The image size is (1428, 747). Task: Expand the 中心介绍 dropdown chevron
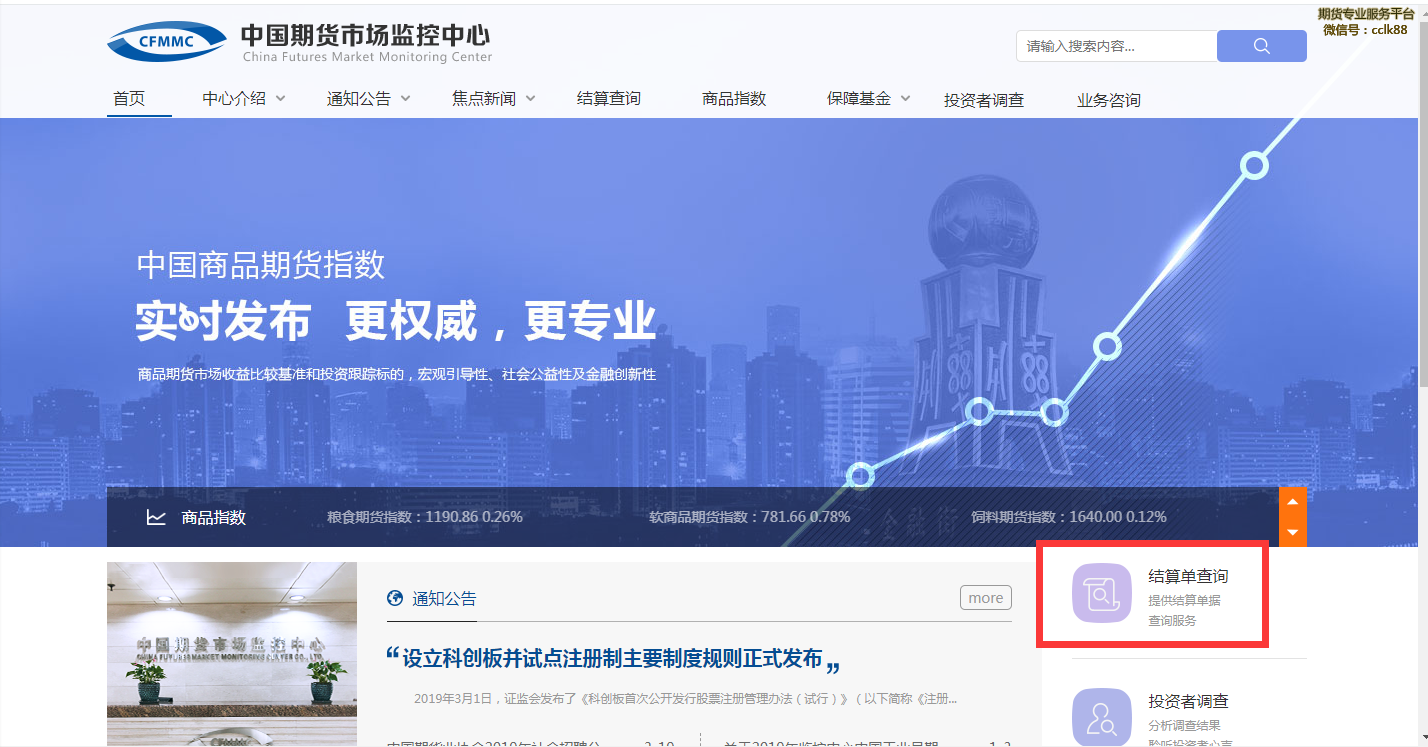coord(281,98)
